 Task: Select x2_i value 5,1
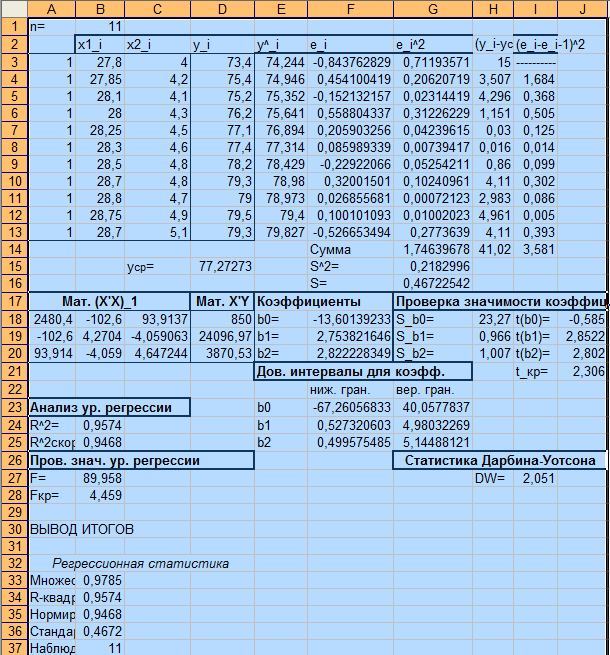[x=157, y=232]
